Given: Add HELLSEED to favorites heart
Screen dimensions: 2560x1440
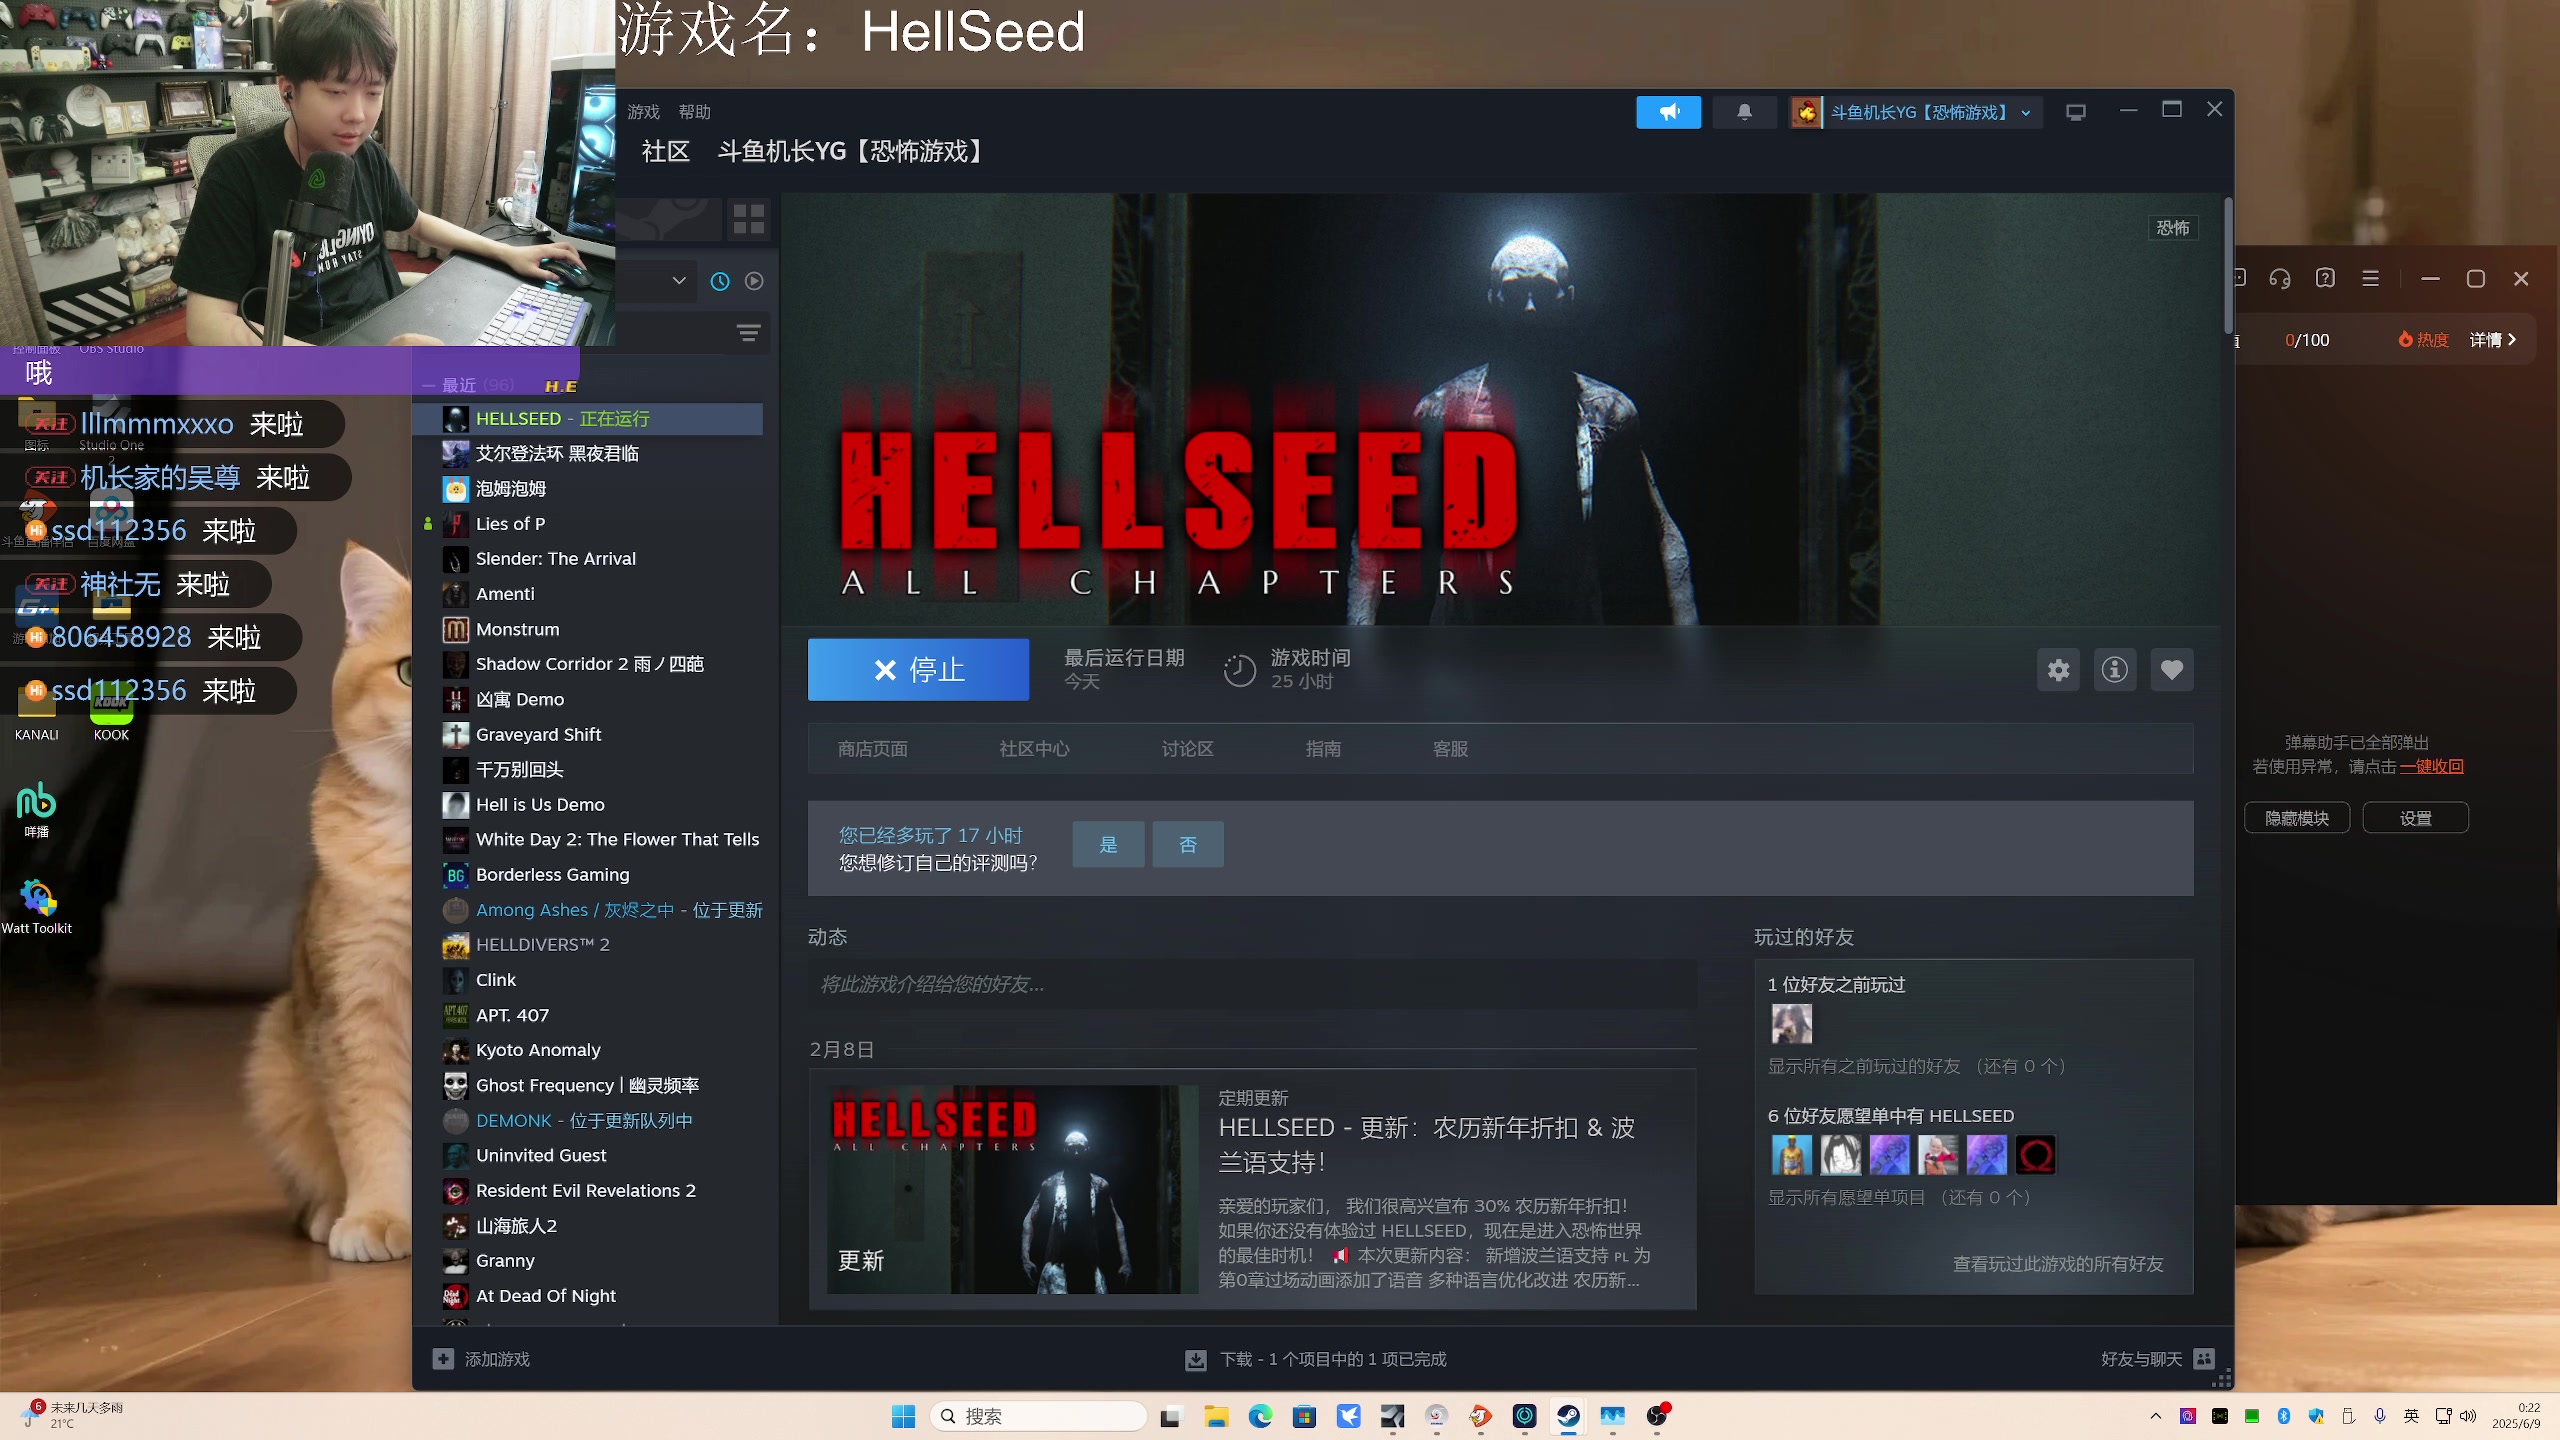Looking at the screenshot, I should point(2171,669).
